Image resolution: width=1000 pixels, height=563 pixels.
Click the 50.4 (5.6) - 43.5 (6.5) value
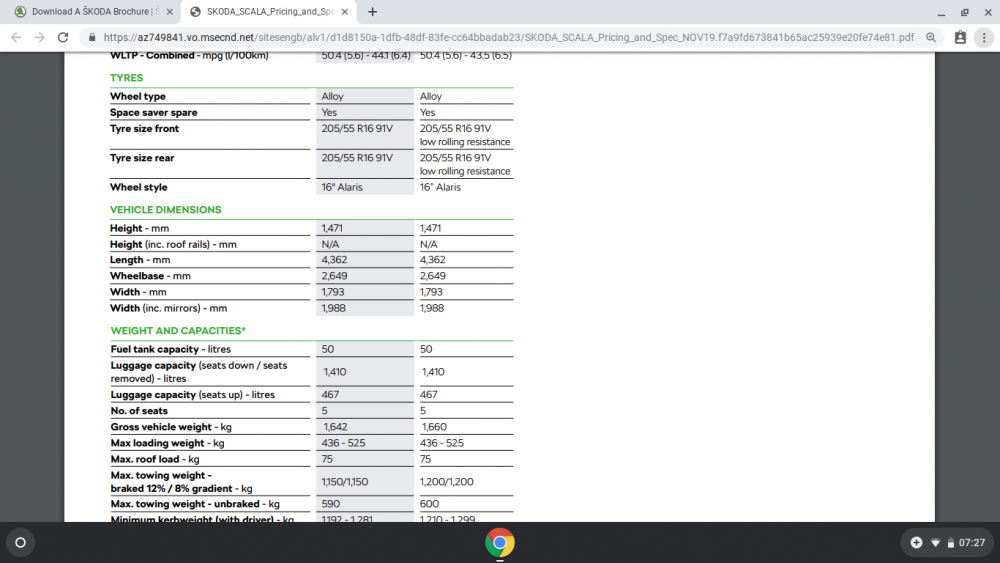click(466, 55)
